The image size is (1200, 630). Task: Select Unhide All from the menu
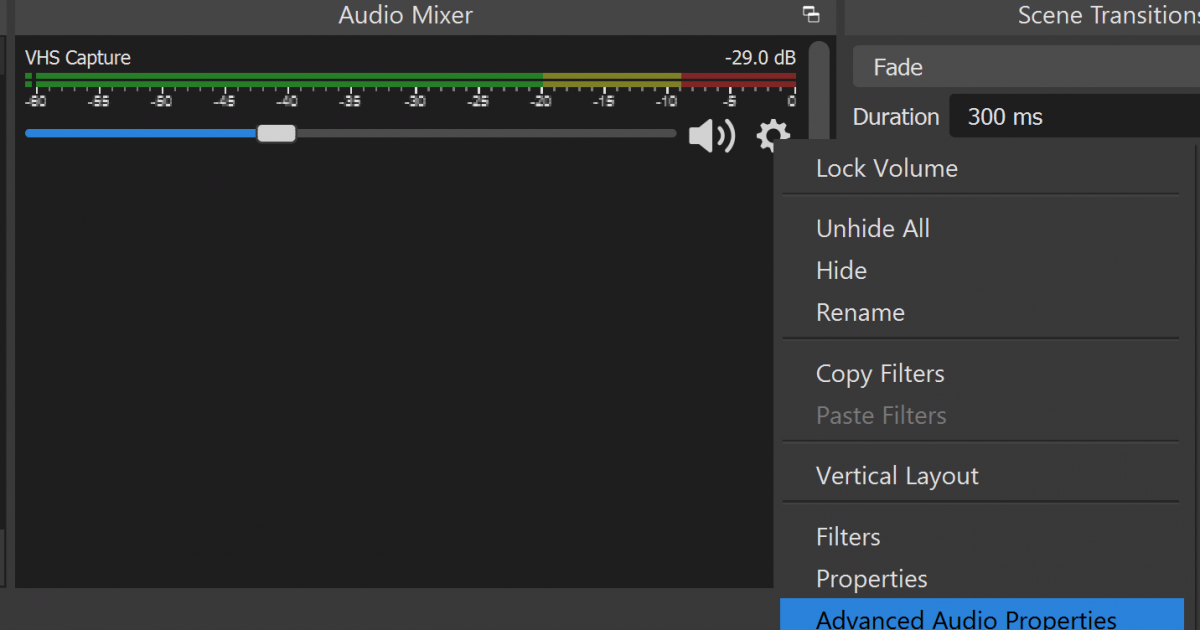tap(872, 229)
